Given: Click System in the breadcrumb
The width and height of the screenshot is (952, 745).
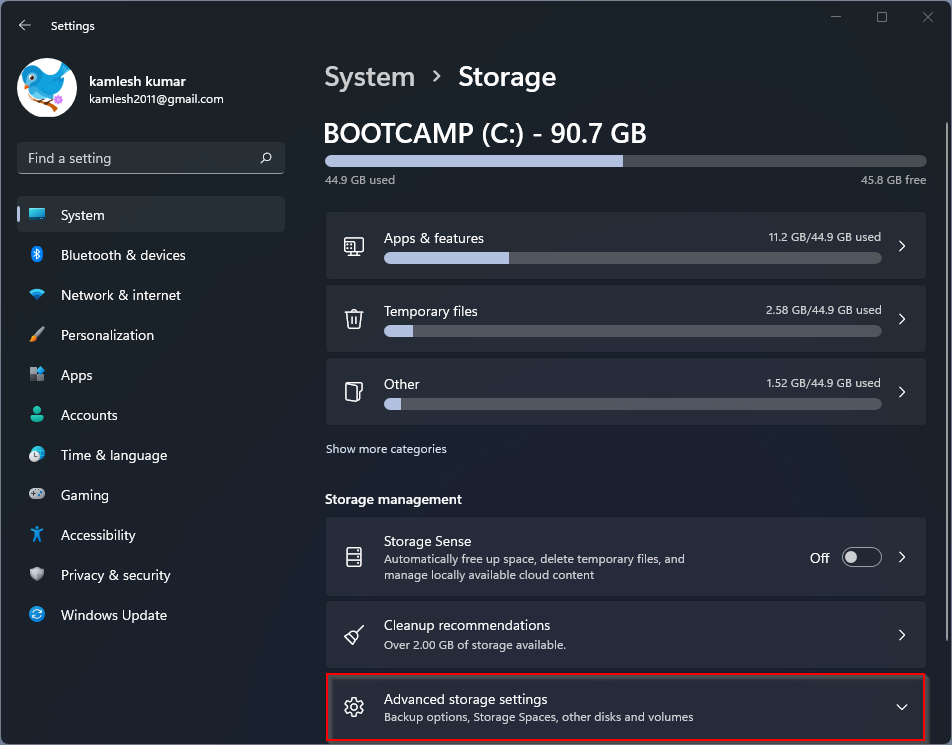Looking at the screenshot, I should click(x=369, y=77).
